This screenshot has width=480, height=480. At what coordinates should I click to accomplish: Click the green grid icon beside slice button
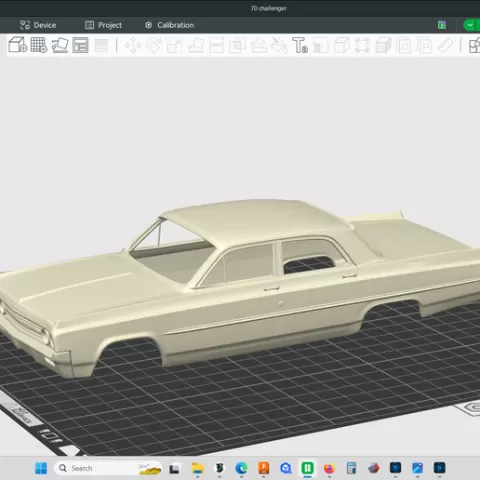(442, 25)
